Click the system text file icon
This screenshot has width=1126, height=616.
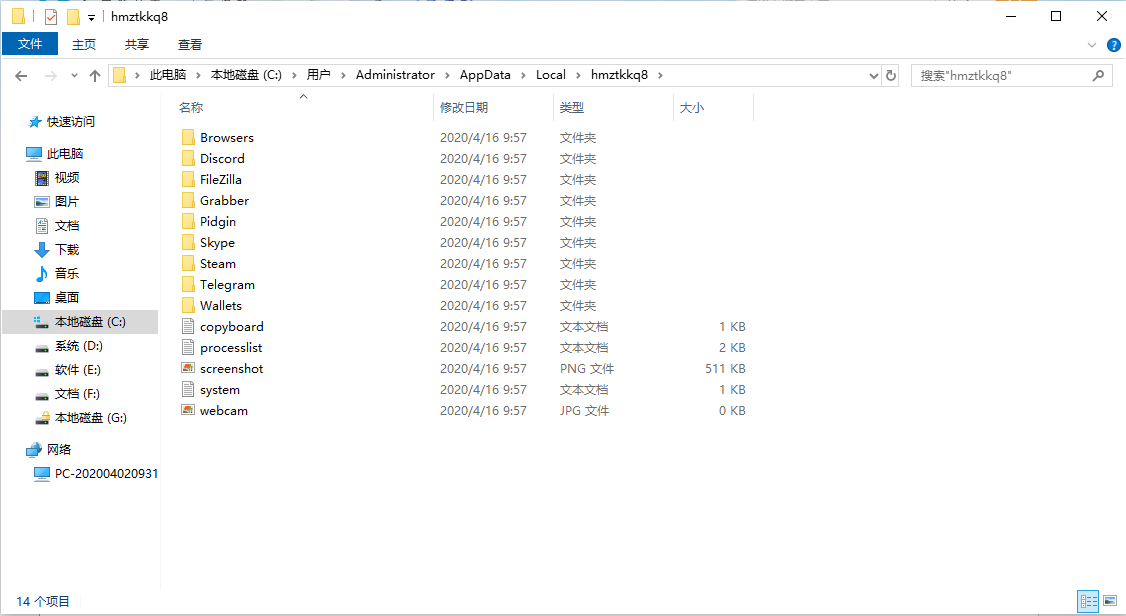click(x=188, y=389)
